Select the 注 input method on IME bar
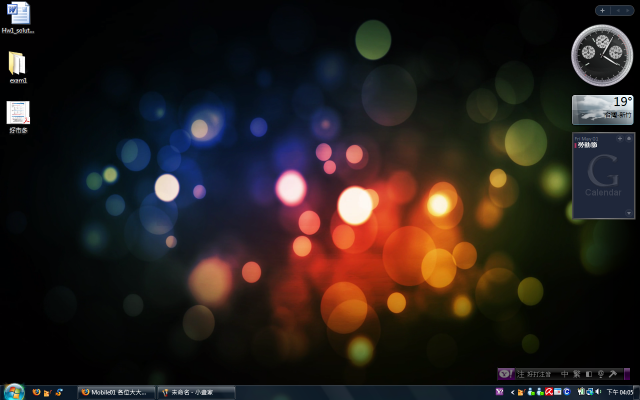Screen dimensions: 640x400 pyautogui.click(x=520, y=374)
